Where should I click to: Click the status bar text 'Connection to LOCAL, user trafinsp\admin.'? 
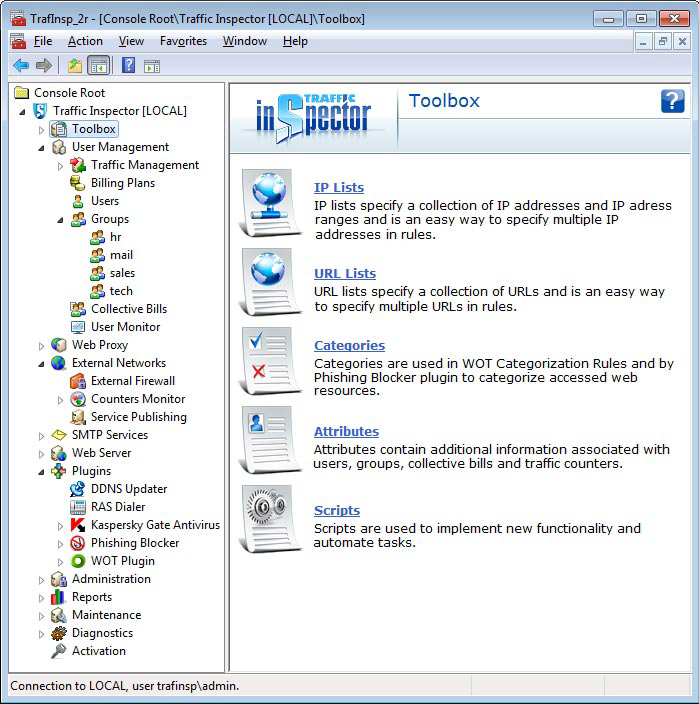click(124, 686)
